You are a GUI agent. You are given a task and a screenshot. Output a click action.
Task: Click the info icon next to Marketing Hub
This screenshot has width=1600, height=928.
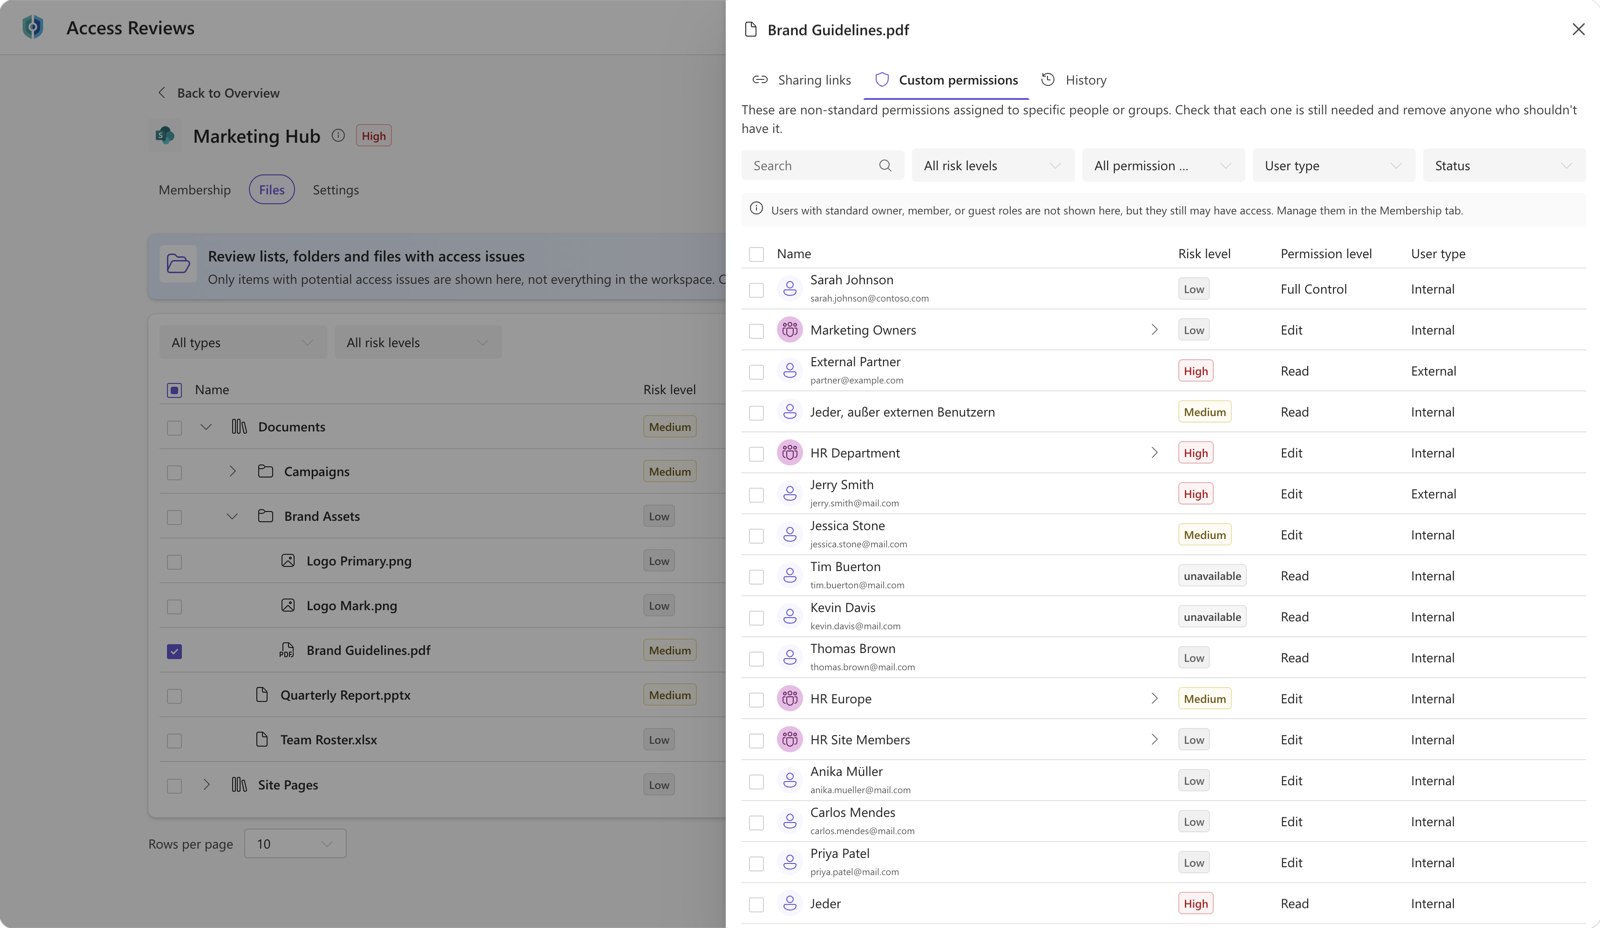coord(338,136)
